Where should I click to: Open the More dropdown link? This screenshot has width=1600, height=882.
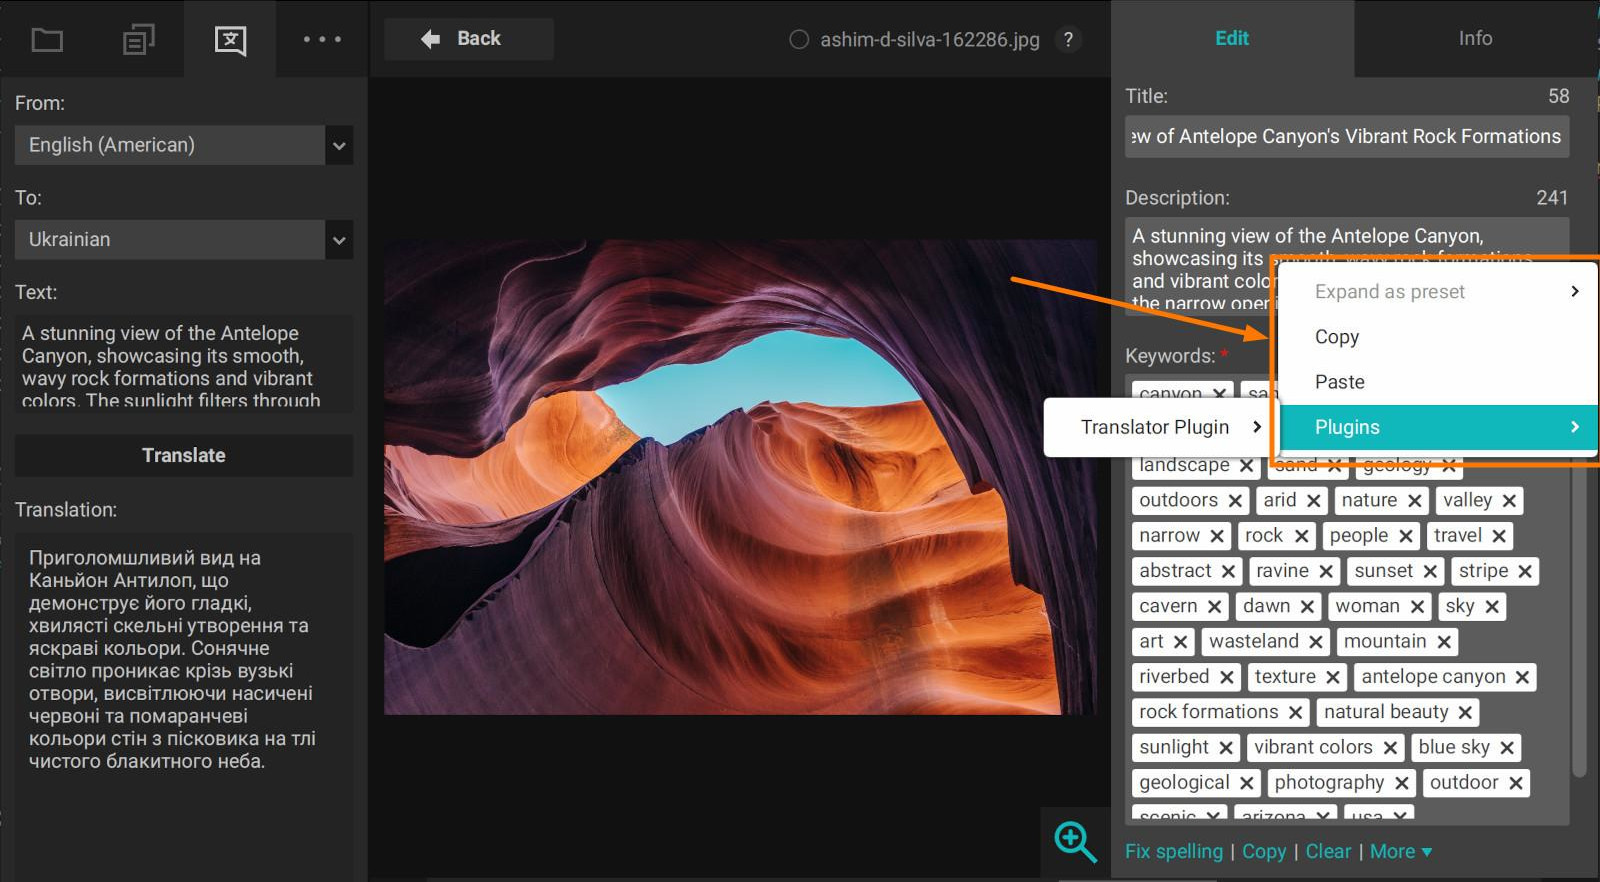point(1401,851)
